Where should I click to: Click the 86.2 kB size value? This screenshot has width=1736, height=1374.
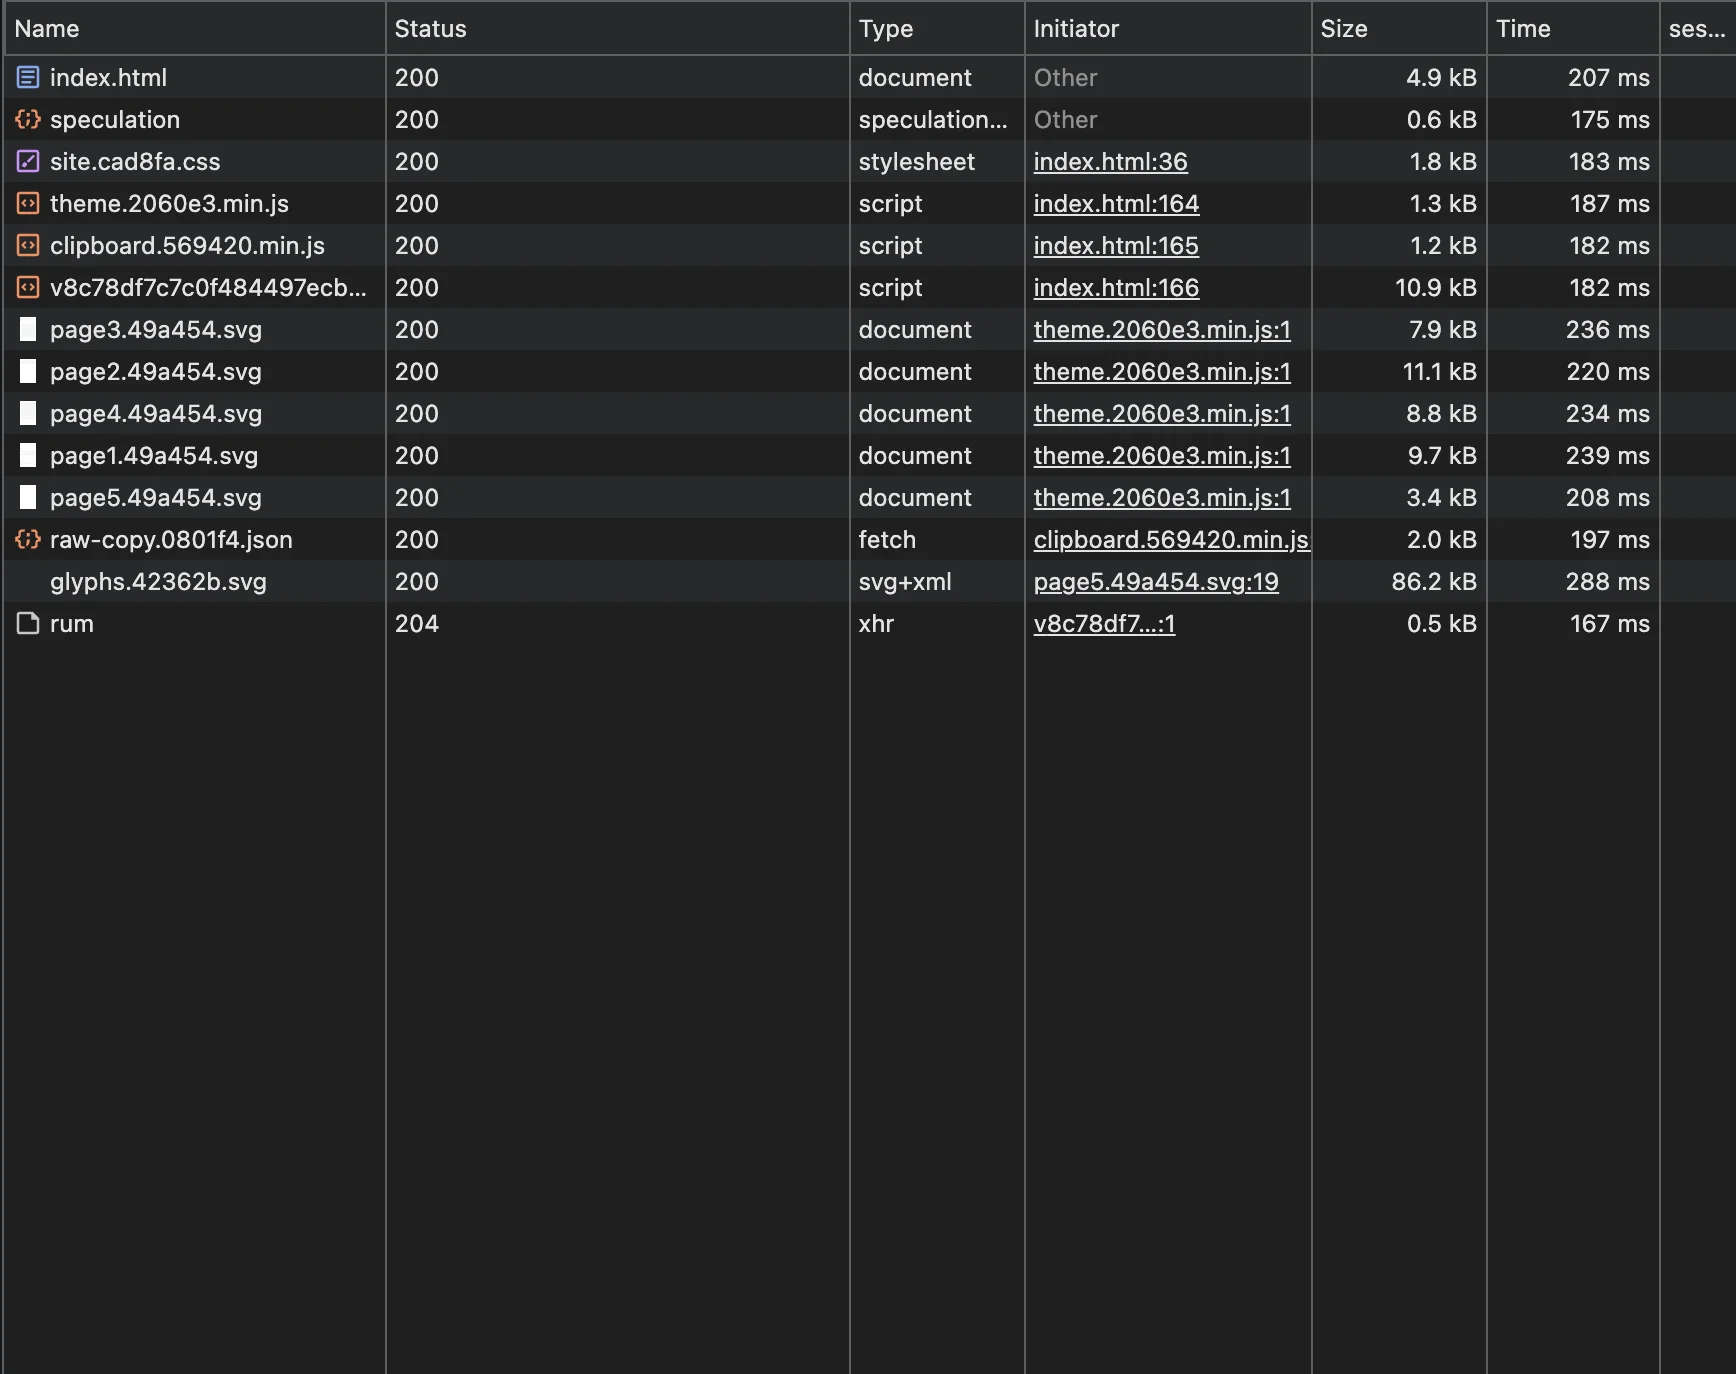[x=1434, y=581]
